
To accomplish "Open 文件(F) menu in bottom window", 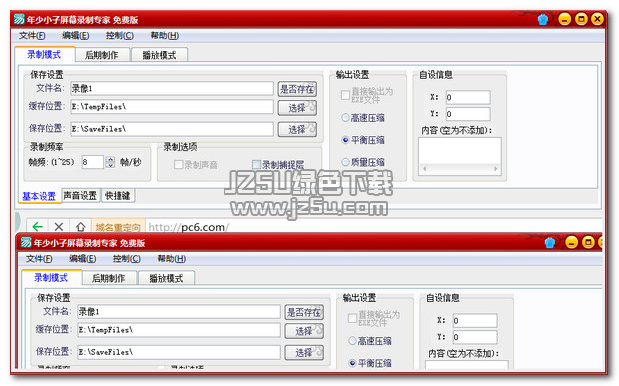I will tap(39, 259).
